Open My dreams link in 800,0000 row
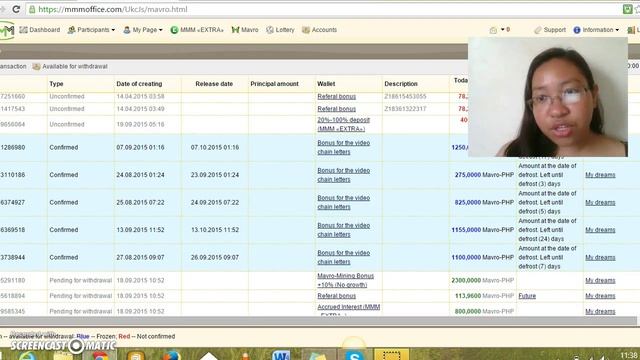The image size is (640, 360). (x=600, y=311)
